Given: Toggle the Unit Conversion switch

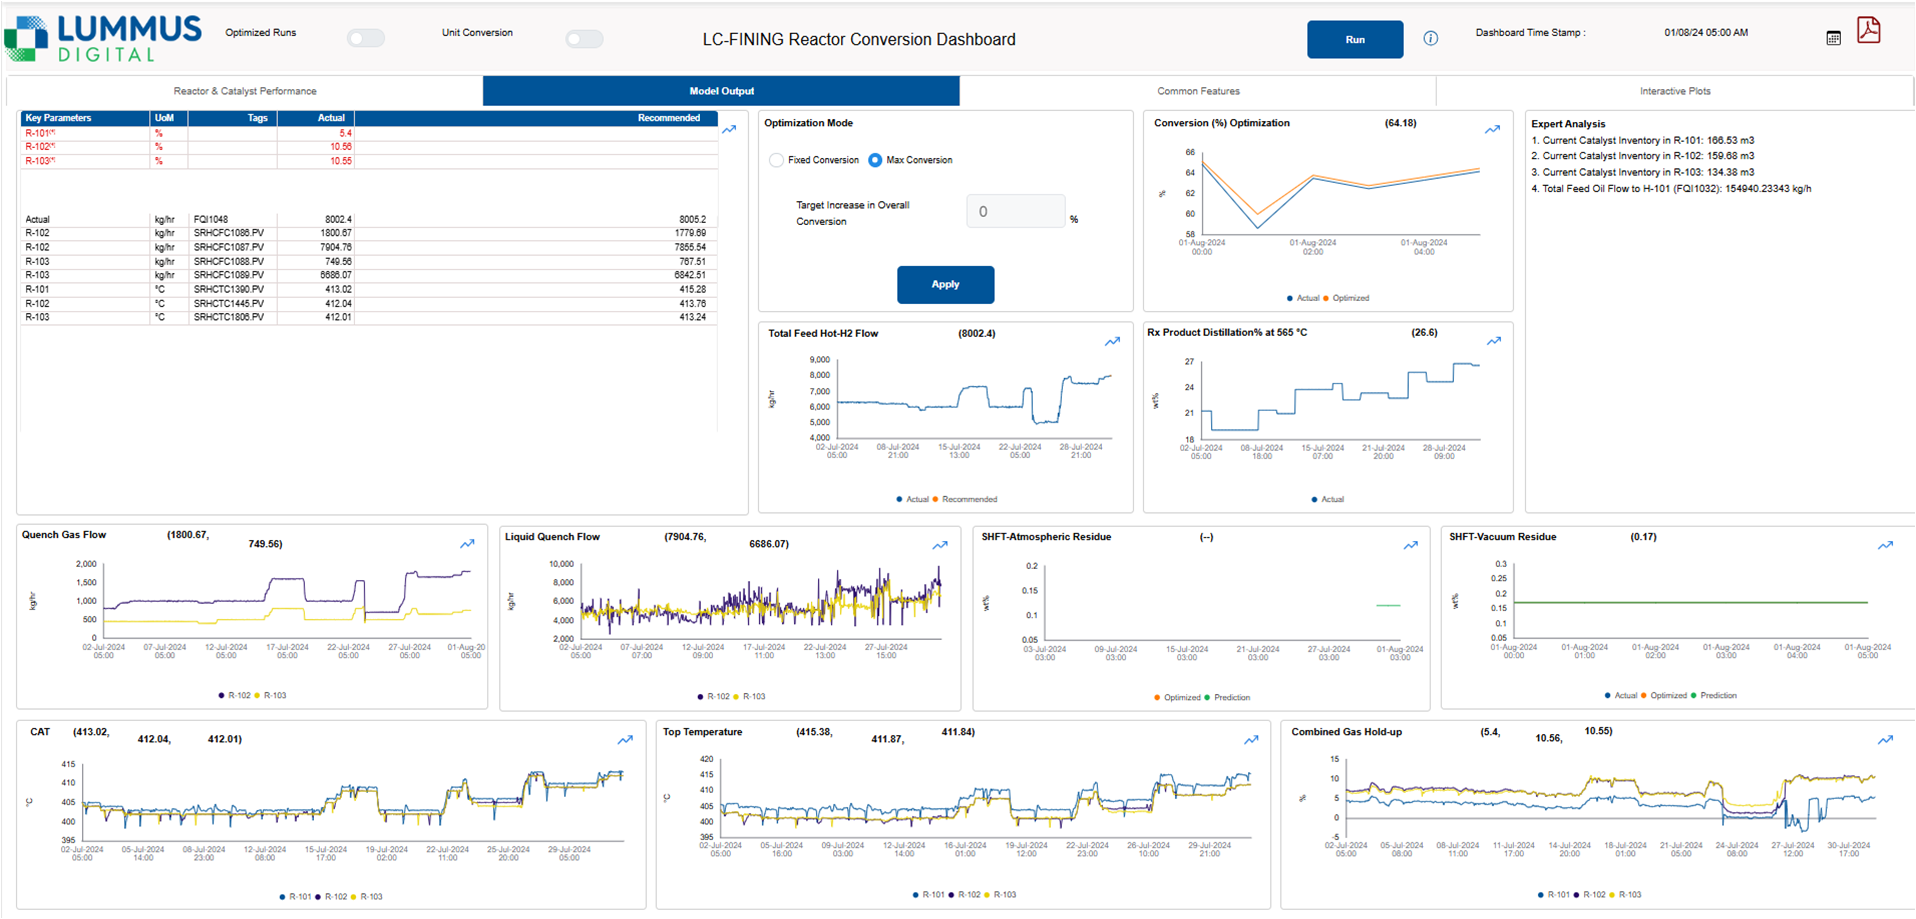Looking at the screenshot, I should (x=584, y=39).
